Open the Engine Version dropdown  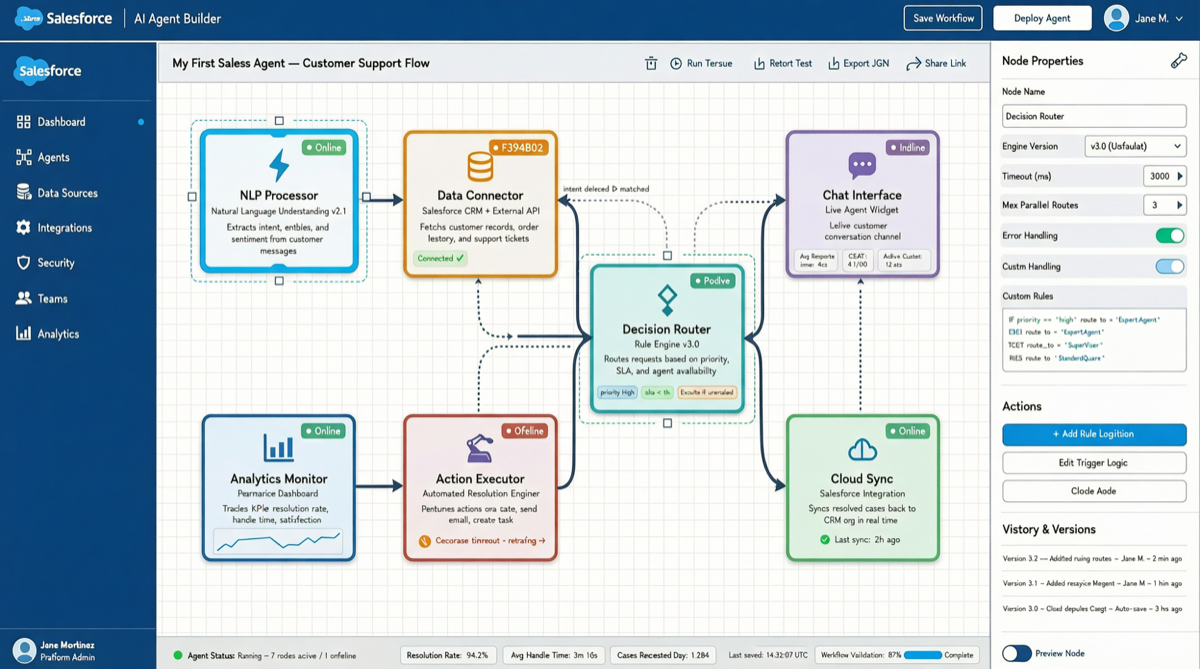1135,146
